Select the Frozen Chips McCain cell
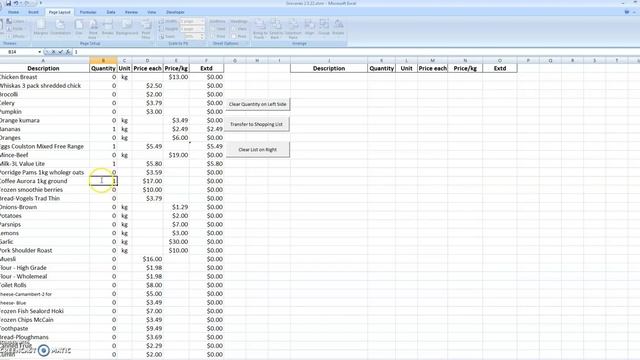 tap(44, 320)
